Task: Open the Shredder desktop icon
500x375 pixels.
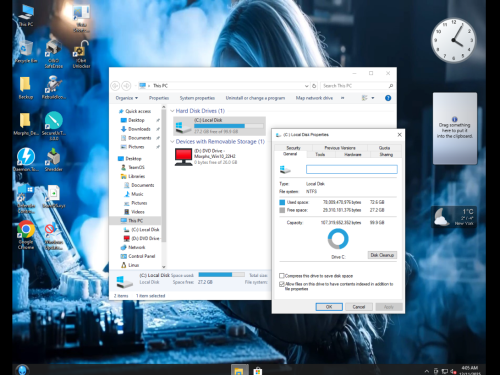Action: [53, 159]
